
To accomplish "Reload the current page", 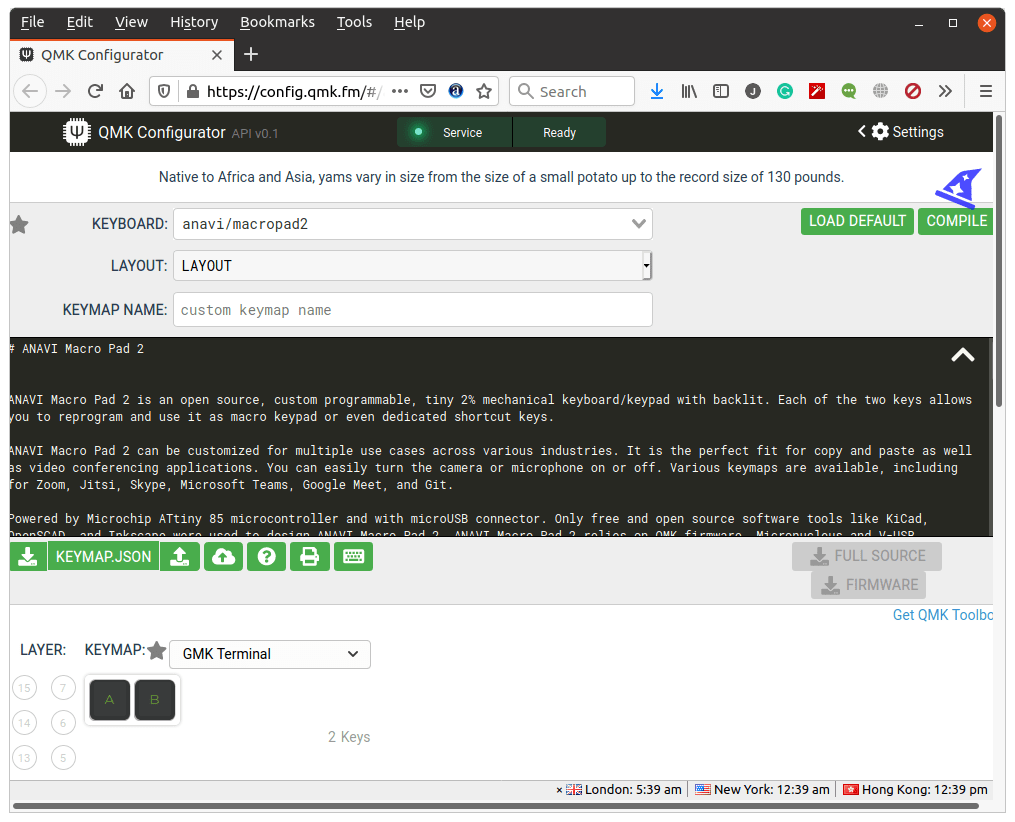I will click(95, 91).
